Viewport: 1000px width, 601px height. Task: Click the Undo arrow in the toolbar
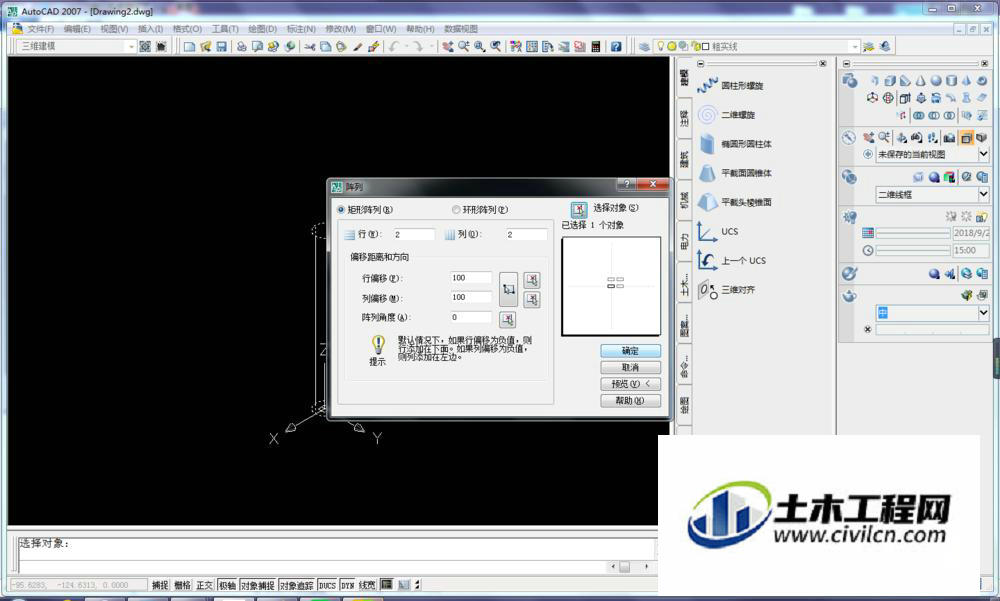point(394,47)
